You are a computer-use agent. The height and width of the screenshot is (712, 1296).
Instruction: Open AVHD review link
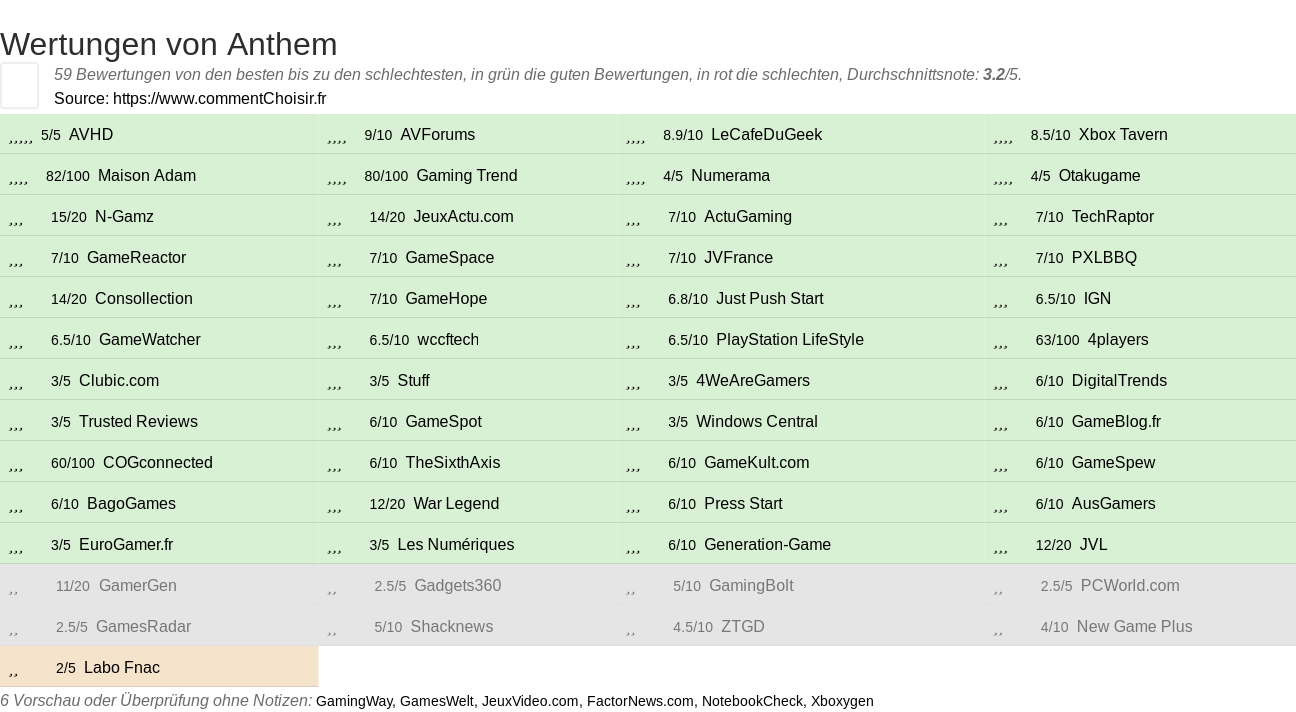coord(91,135)
